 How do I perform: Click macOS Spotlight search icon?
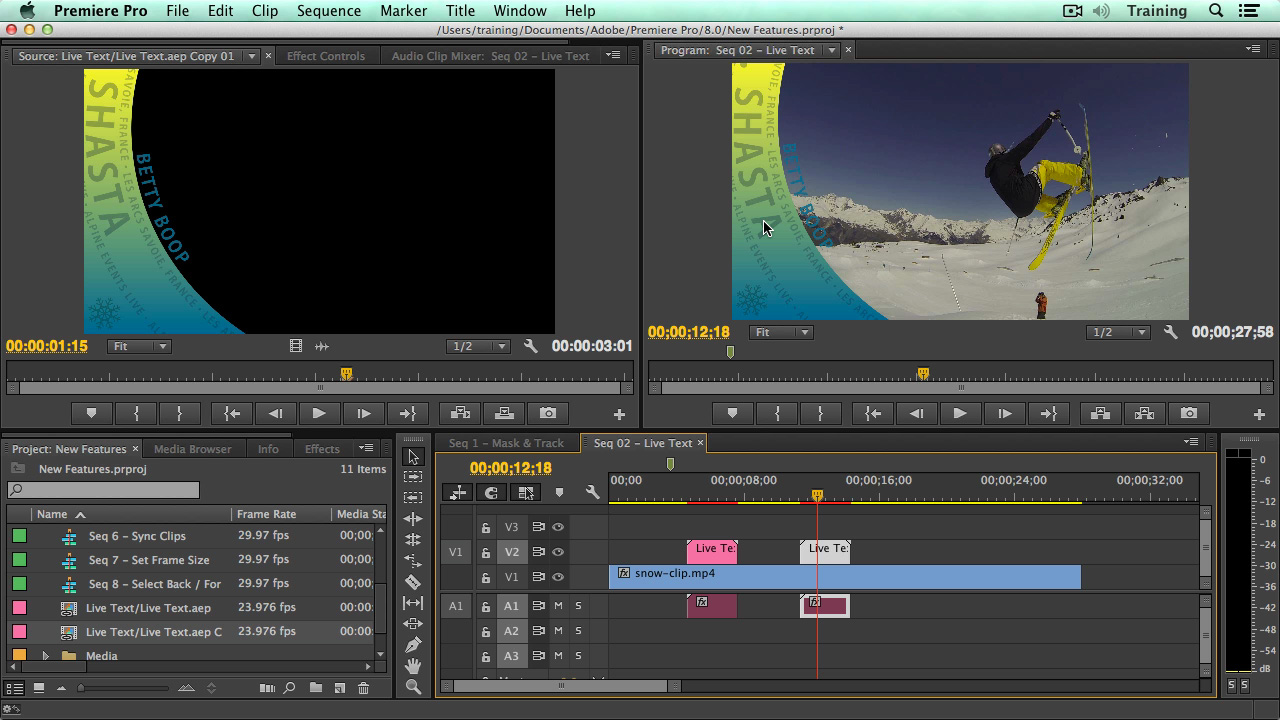coord(1217,11)
